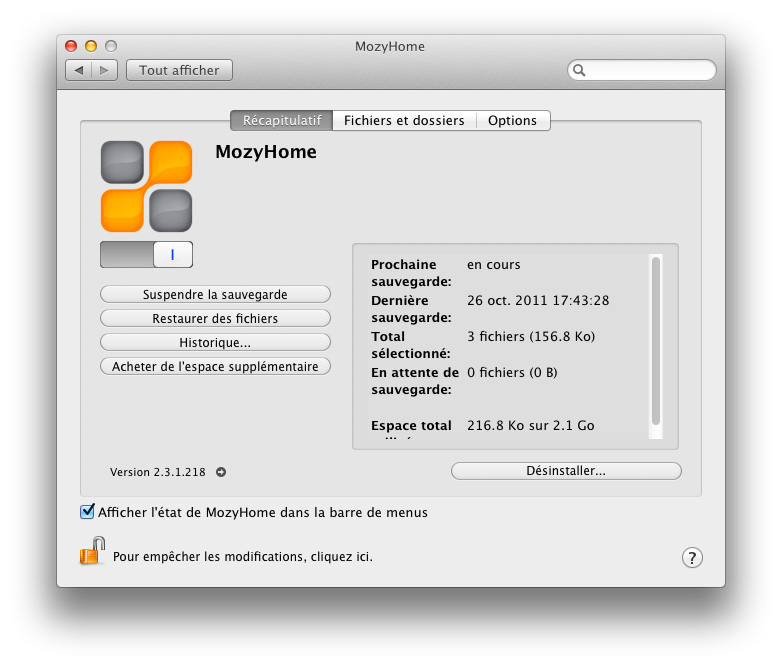Click the 'Dernière sauvegarde:' label
782x666 pixels.
point(411,309)
